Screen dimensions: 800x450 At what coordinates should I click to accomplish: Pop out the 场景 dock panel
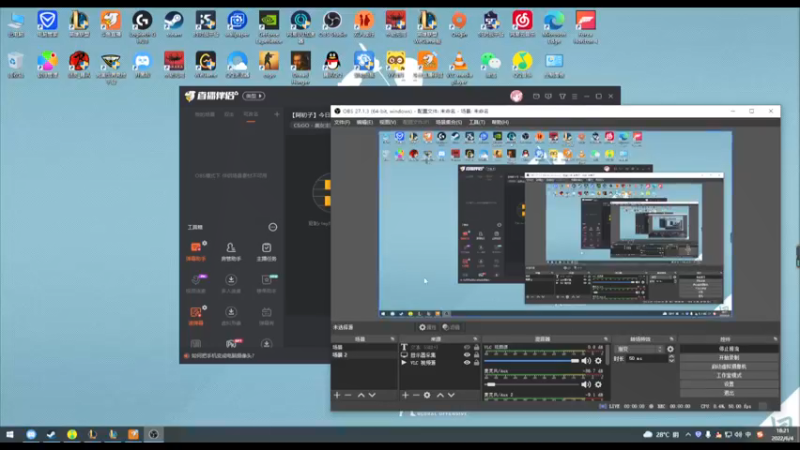[x=392, y=339]
